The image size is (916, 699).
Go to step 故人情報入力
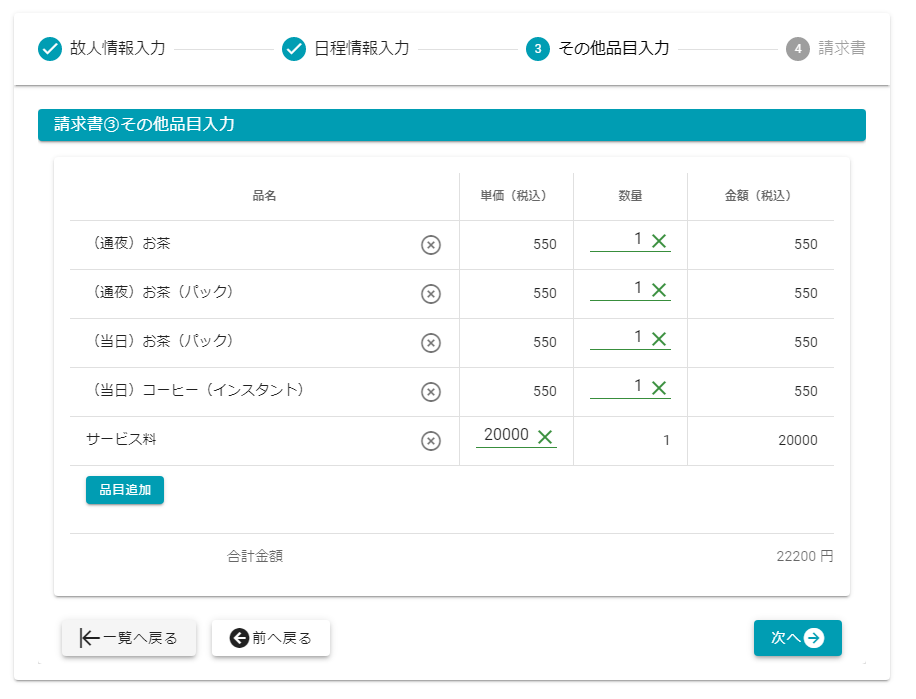(101, 48)
